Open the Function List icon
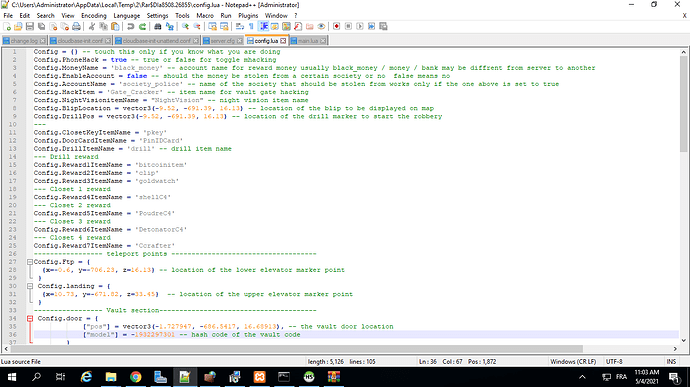The height and width of the screenshot is (387, 690). click(x=298, y=26)
